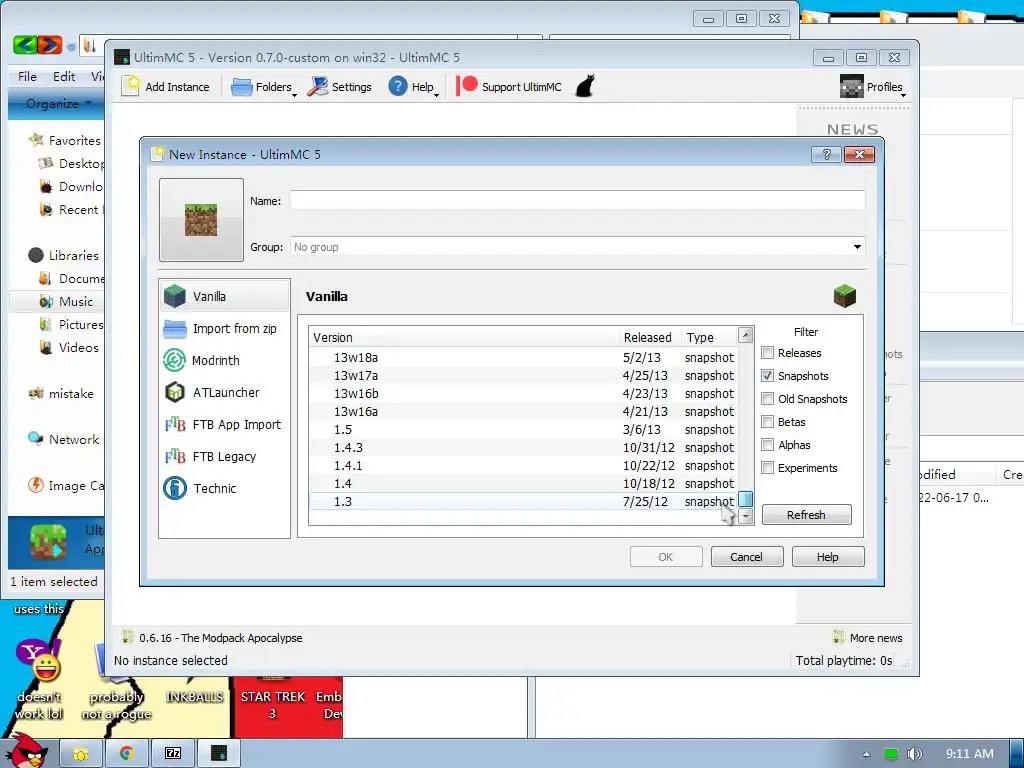
Task: Click the Angry Birds start button
Action: coord(27,750)
